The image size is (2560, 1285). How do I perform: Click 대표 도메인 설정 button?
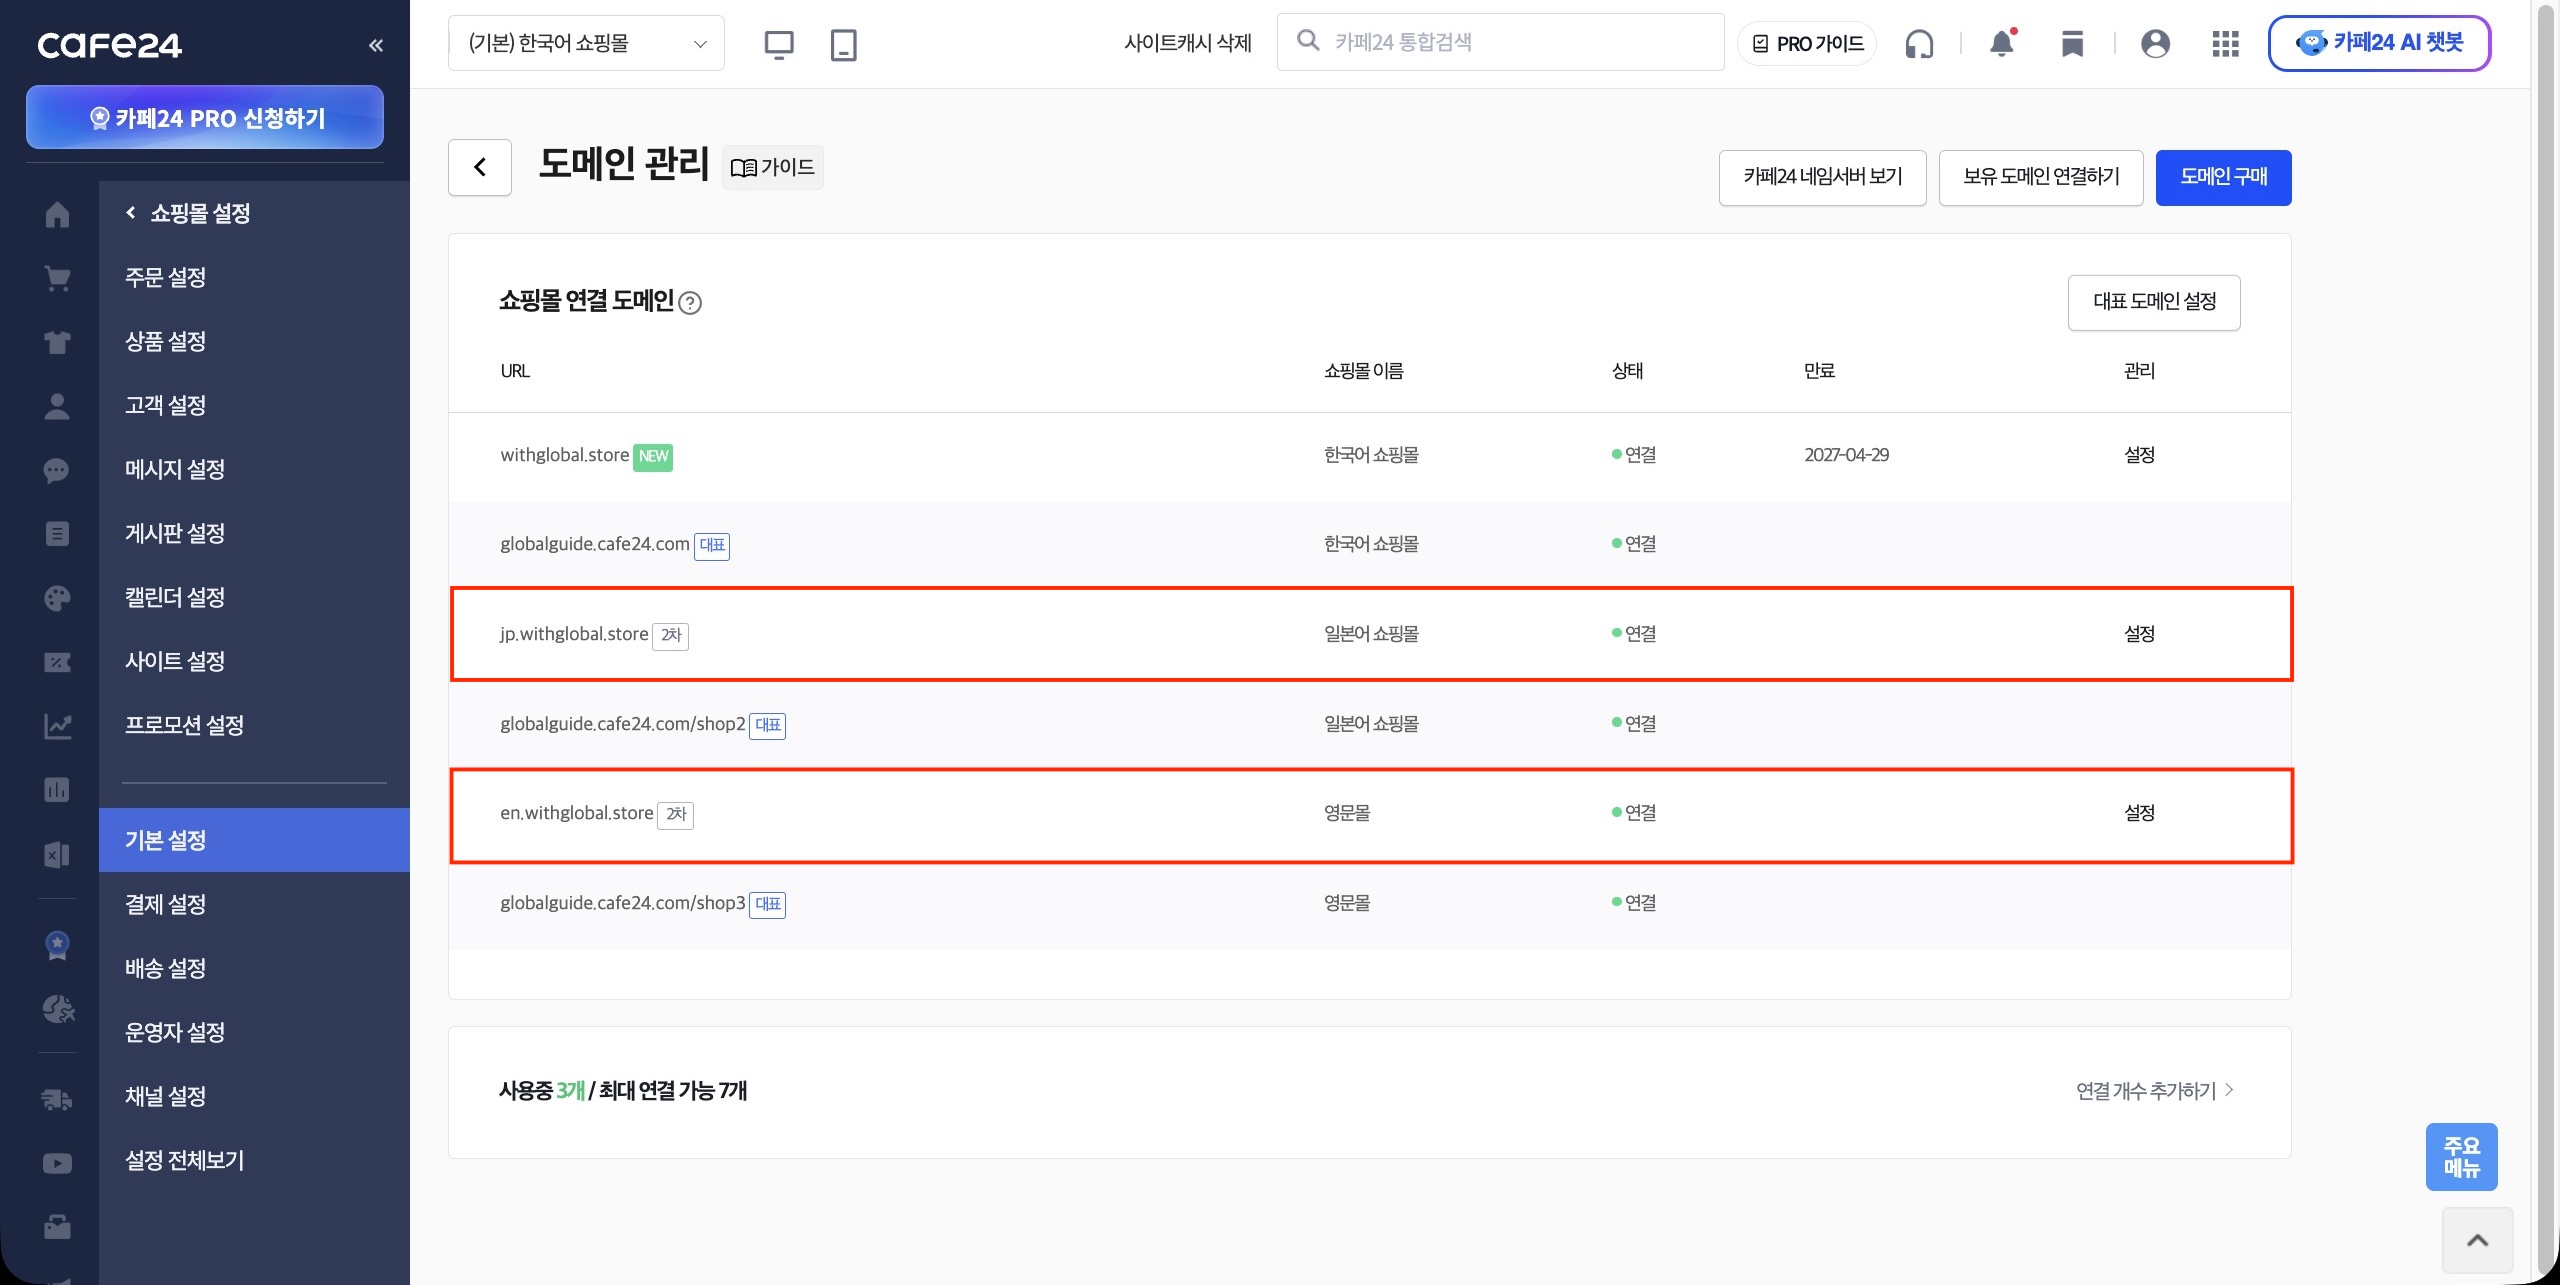coord(2154,302)
